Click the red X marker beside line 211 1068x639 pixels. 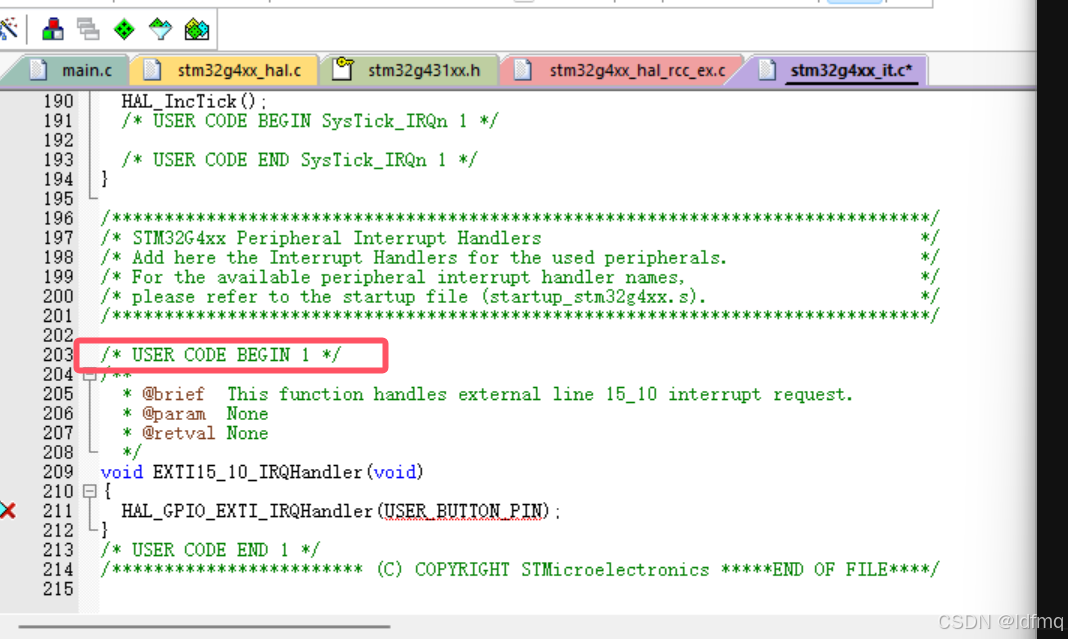click(x=8, y=510)
